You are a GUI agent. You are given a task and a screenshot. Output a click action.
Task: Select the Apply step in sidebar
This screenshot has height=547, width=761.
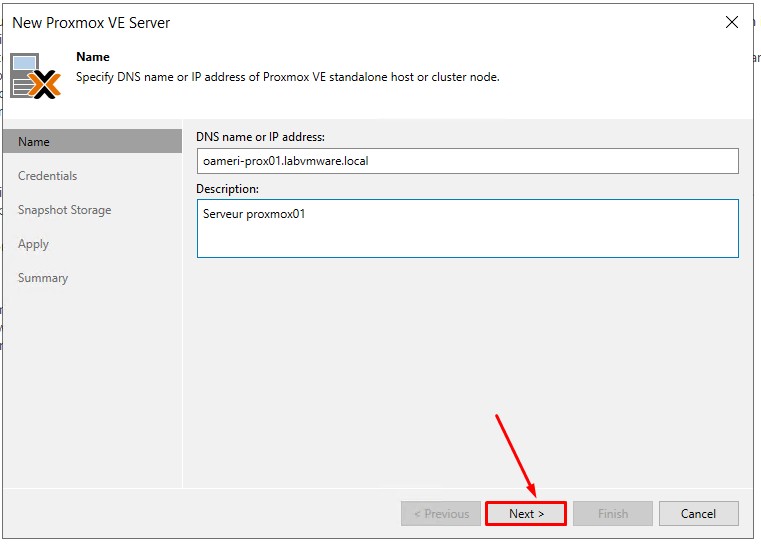coord(33,244)
